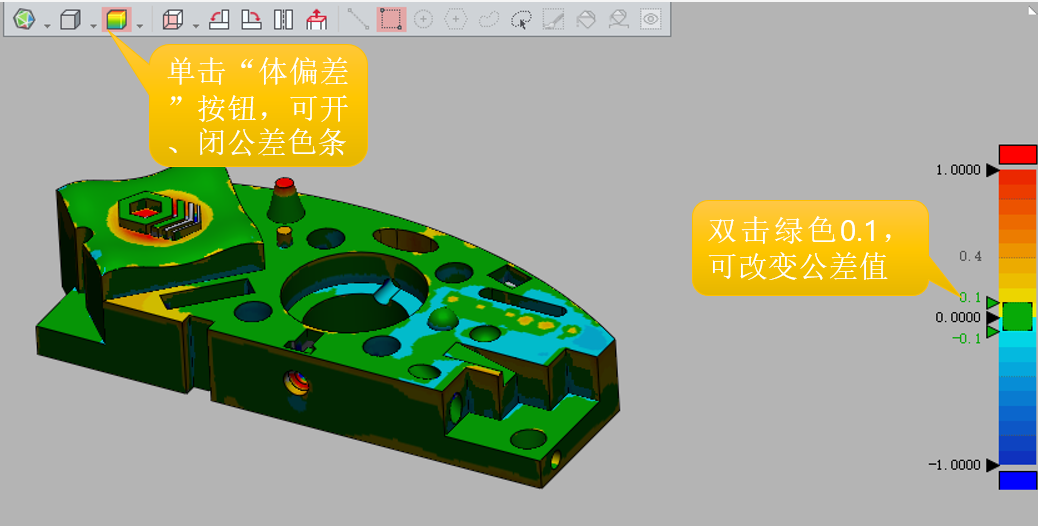
Task: Click the 0.0000 center value label
Action: 958,318
